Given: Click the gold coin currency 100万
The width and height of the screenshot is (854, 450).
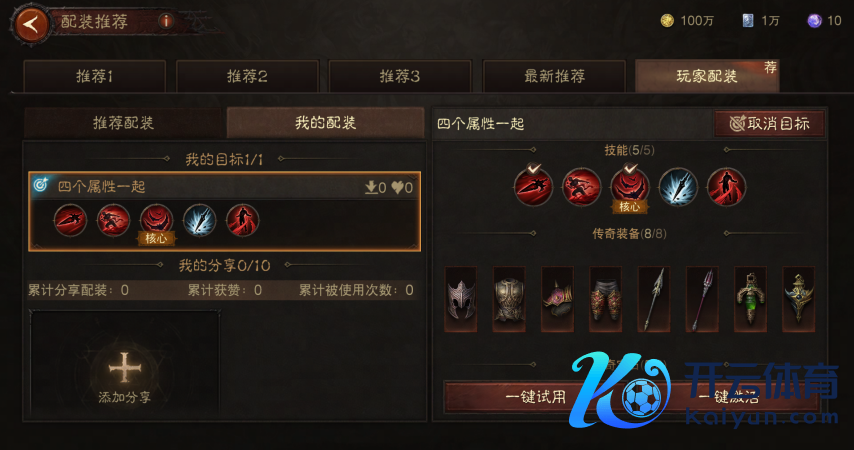Looking at the screenshot, I should (687, 21).
